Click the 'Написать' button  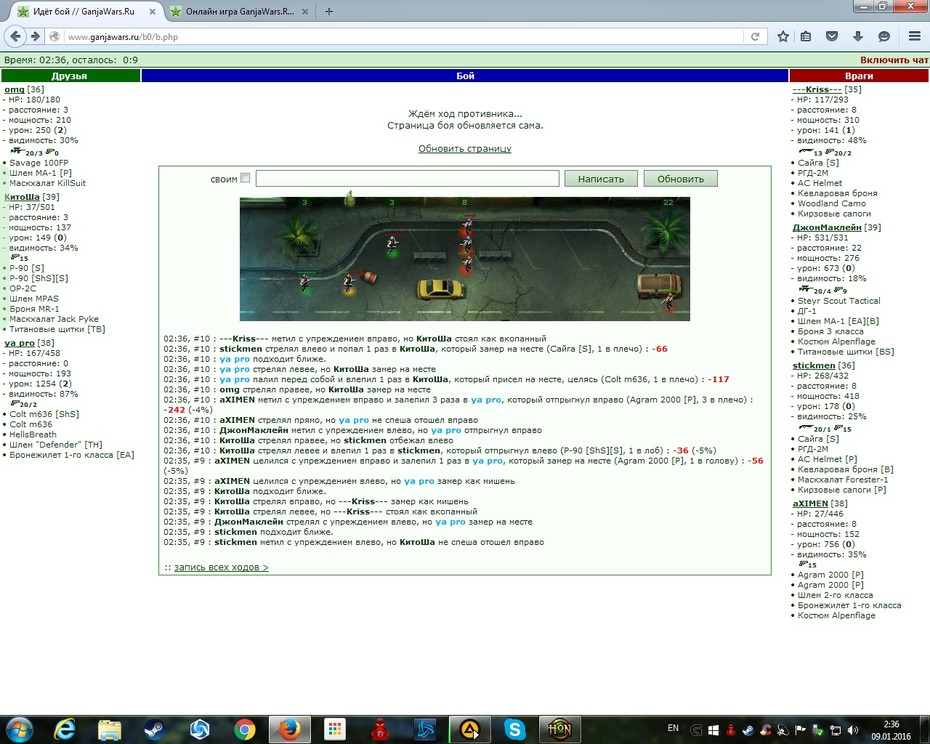601,179
